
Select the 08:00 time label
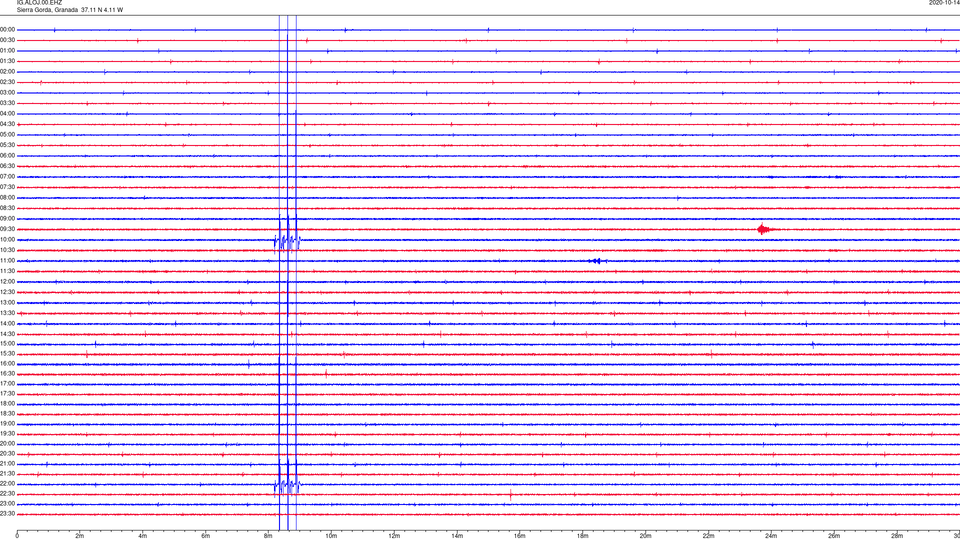point(8,198)
